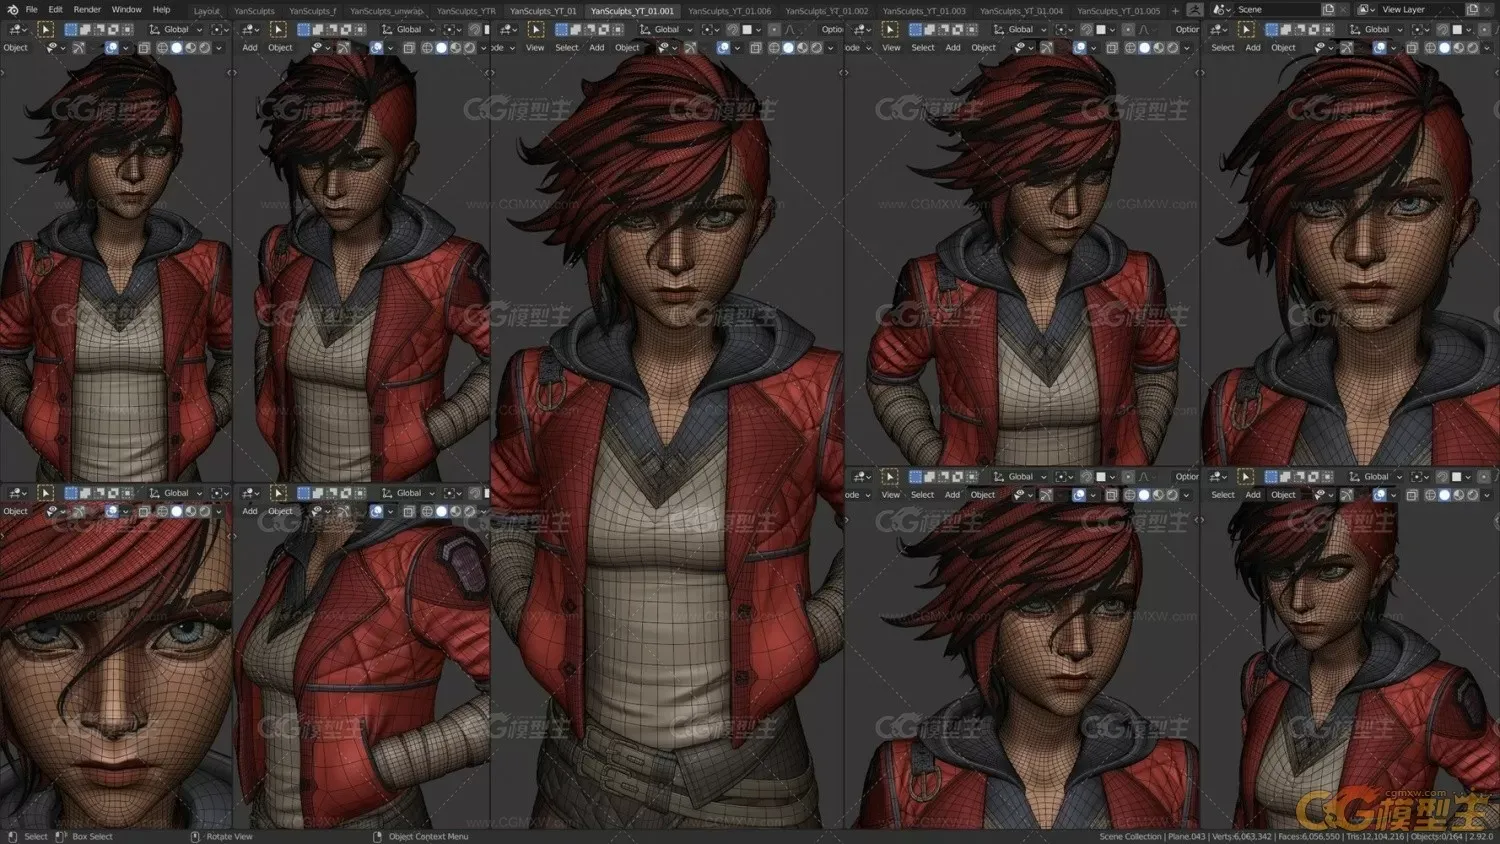Open Add menu in center viewport header
Screen dimensions: 1500x844
[597, 47]
